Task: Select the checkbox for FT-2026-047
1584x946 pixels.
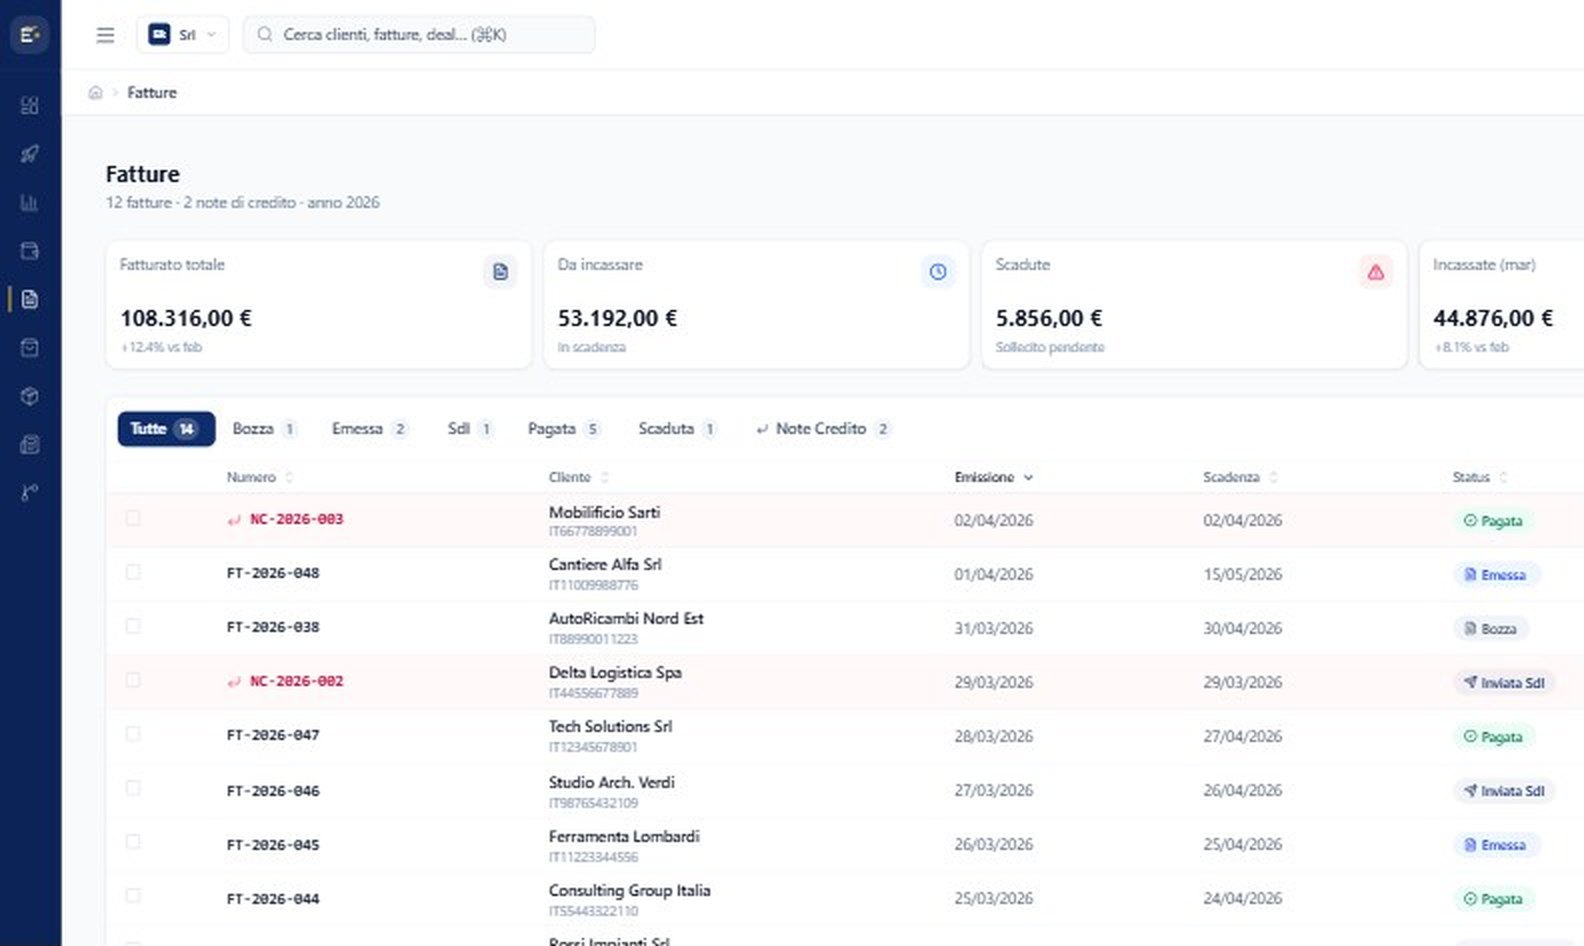Action: click(x=133, y=734)
